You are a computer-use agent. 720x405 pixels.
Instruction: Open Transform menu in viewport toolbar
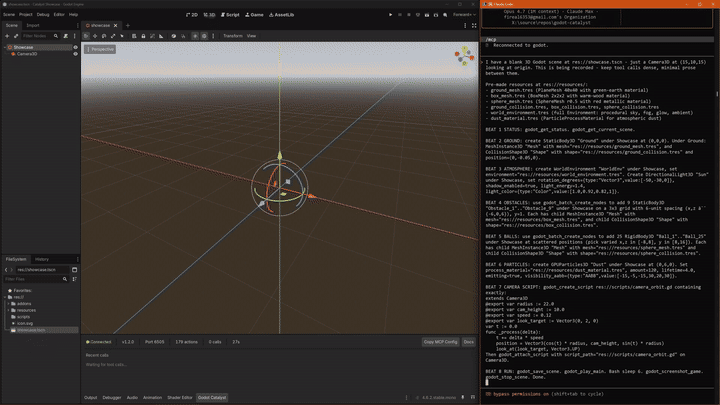click(x=232, y=36)
